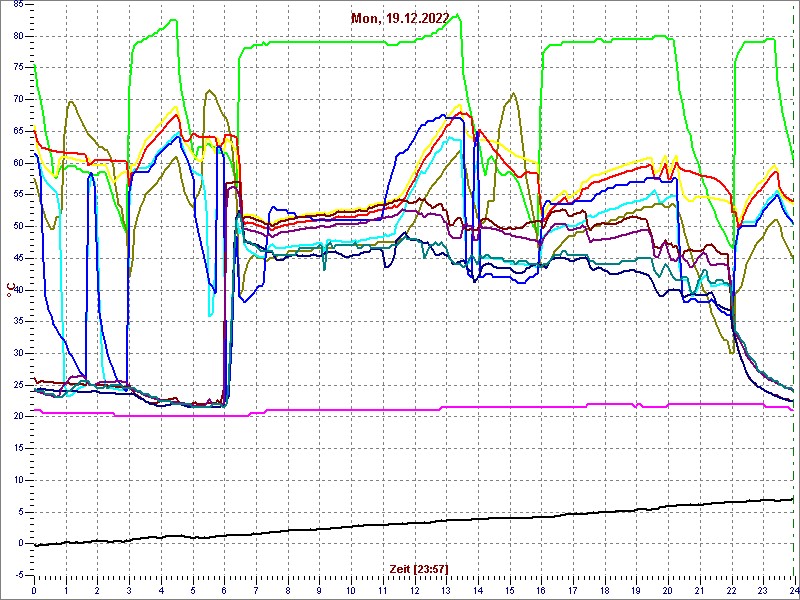This screenshot has height=600, width=800.
Task: Pick hour '18' on the time axis
Action: tap(605, 591)
